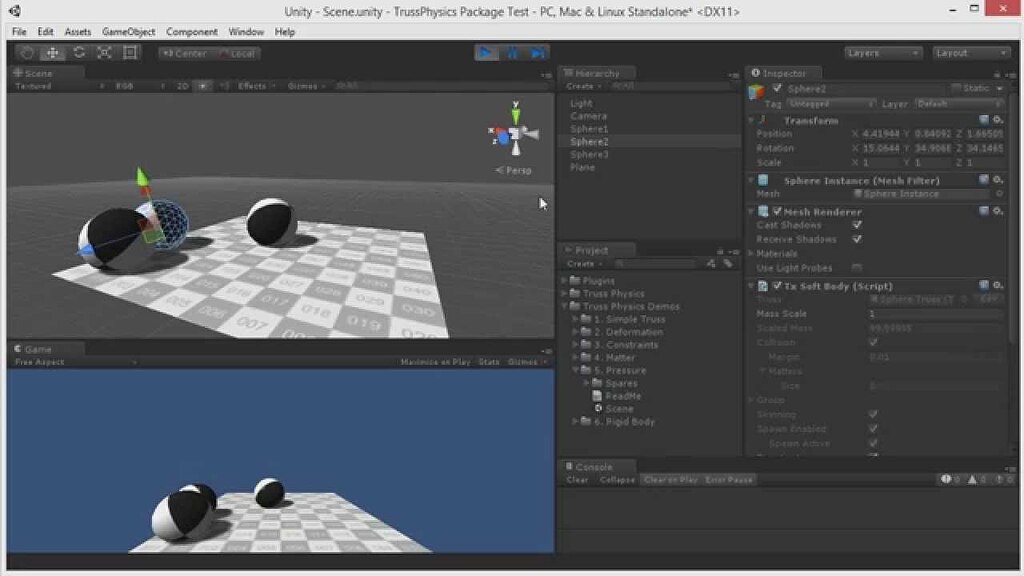Screen dimensions: 1024x576
Task: Toggle the Local pivot orientation button
Action: [x=239, y=53]
